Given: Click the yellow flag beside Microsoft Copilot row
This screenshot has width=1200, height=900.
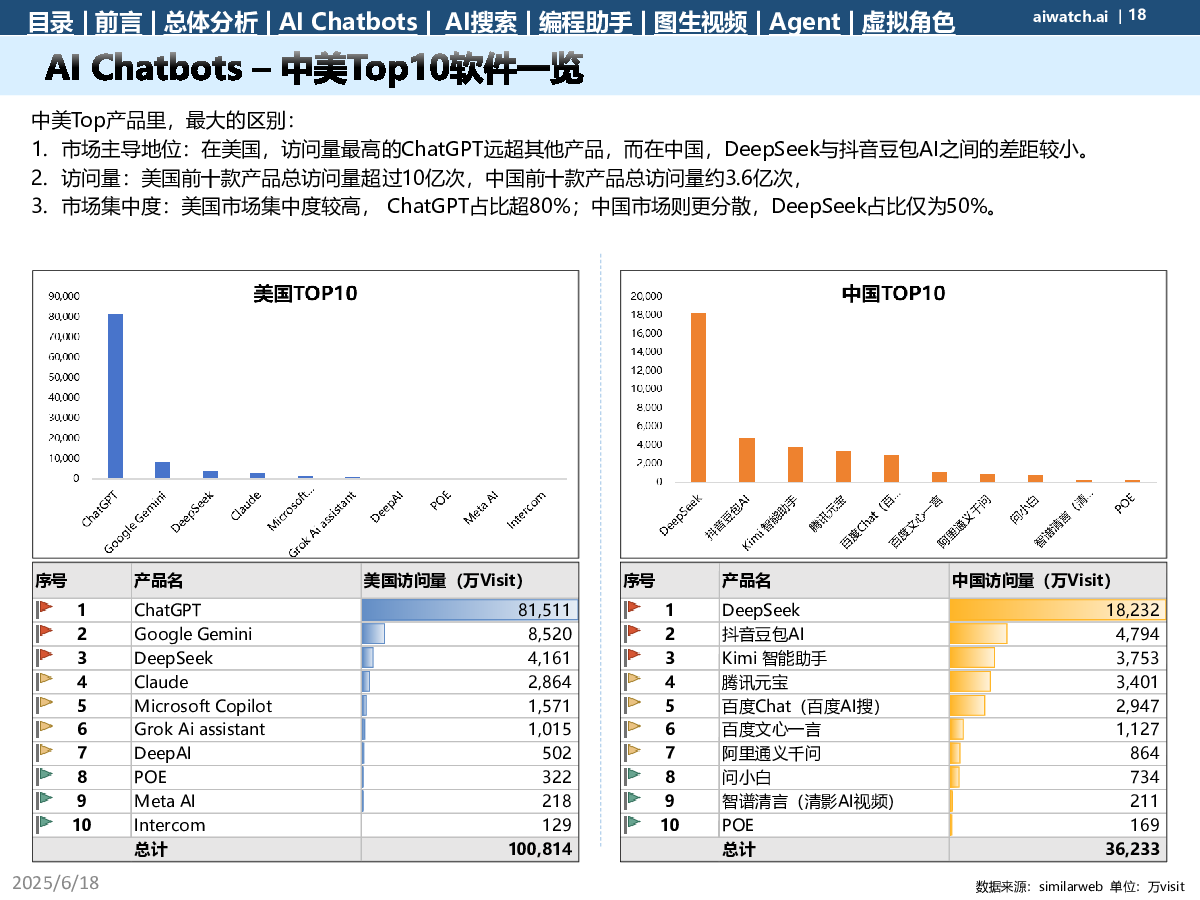Looking at the screenshot, I should point(44,705).
